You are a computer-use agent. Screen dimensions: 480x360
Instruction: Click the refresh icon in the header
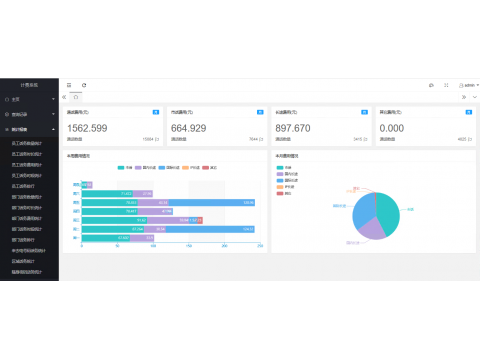pos(84,85)
